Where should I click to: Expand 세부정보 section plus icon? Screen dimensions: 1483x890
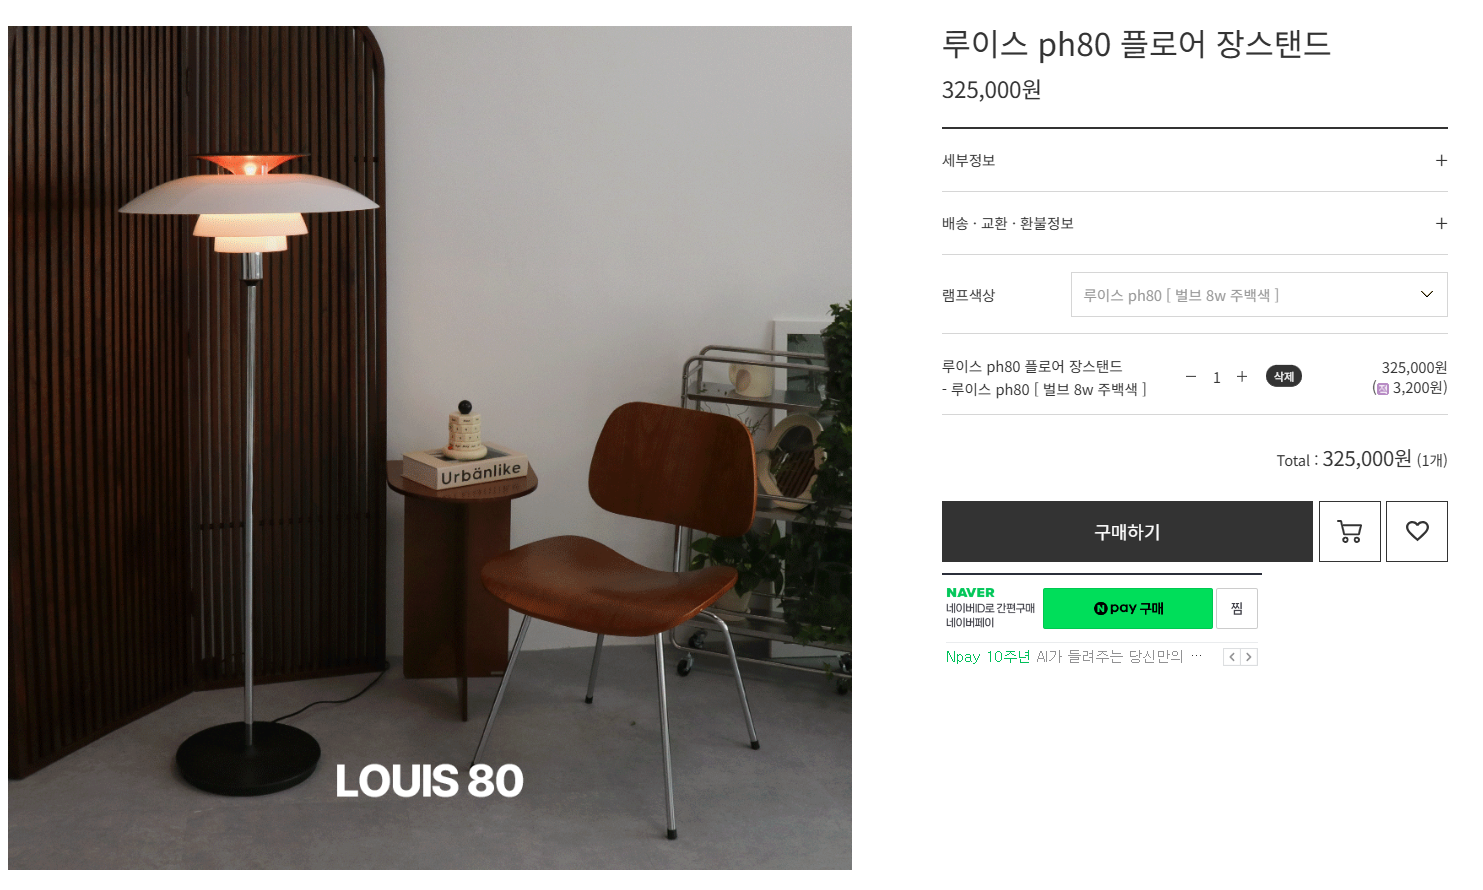1441,160
